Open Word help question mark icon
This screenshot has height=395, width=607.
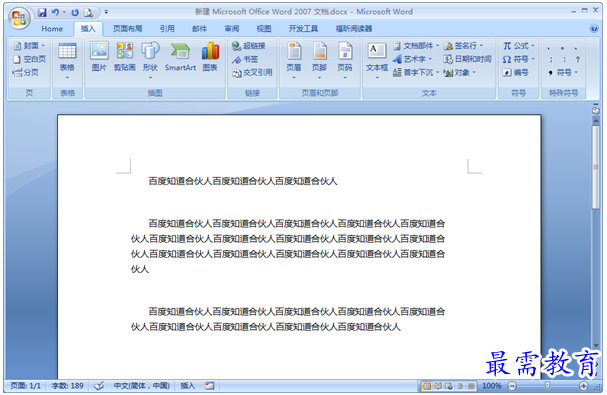(593, 29)
